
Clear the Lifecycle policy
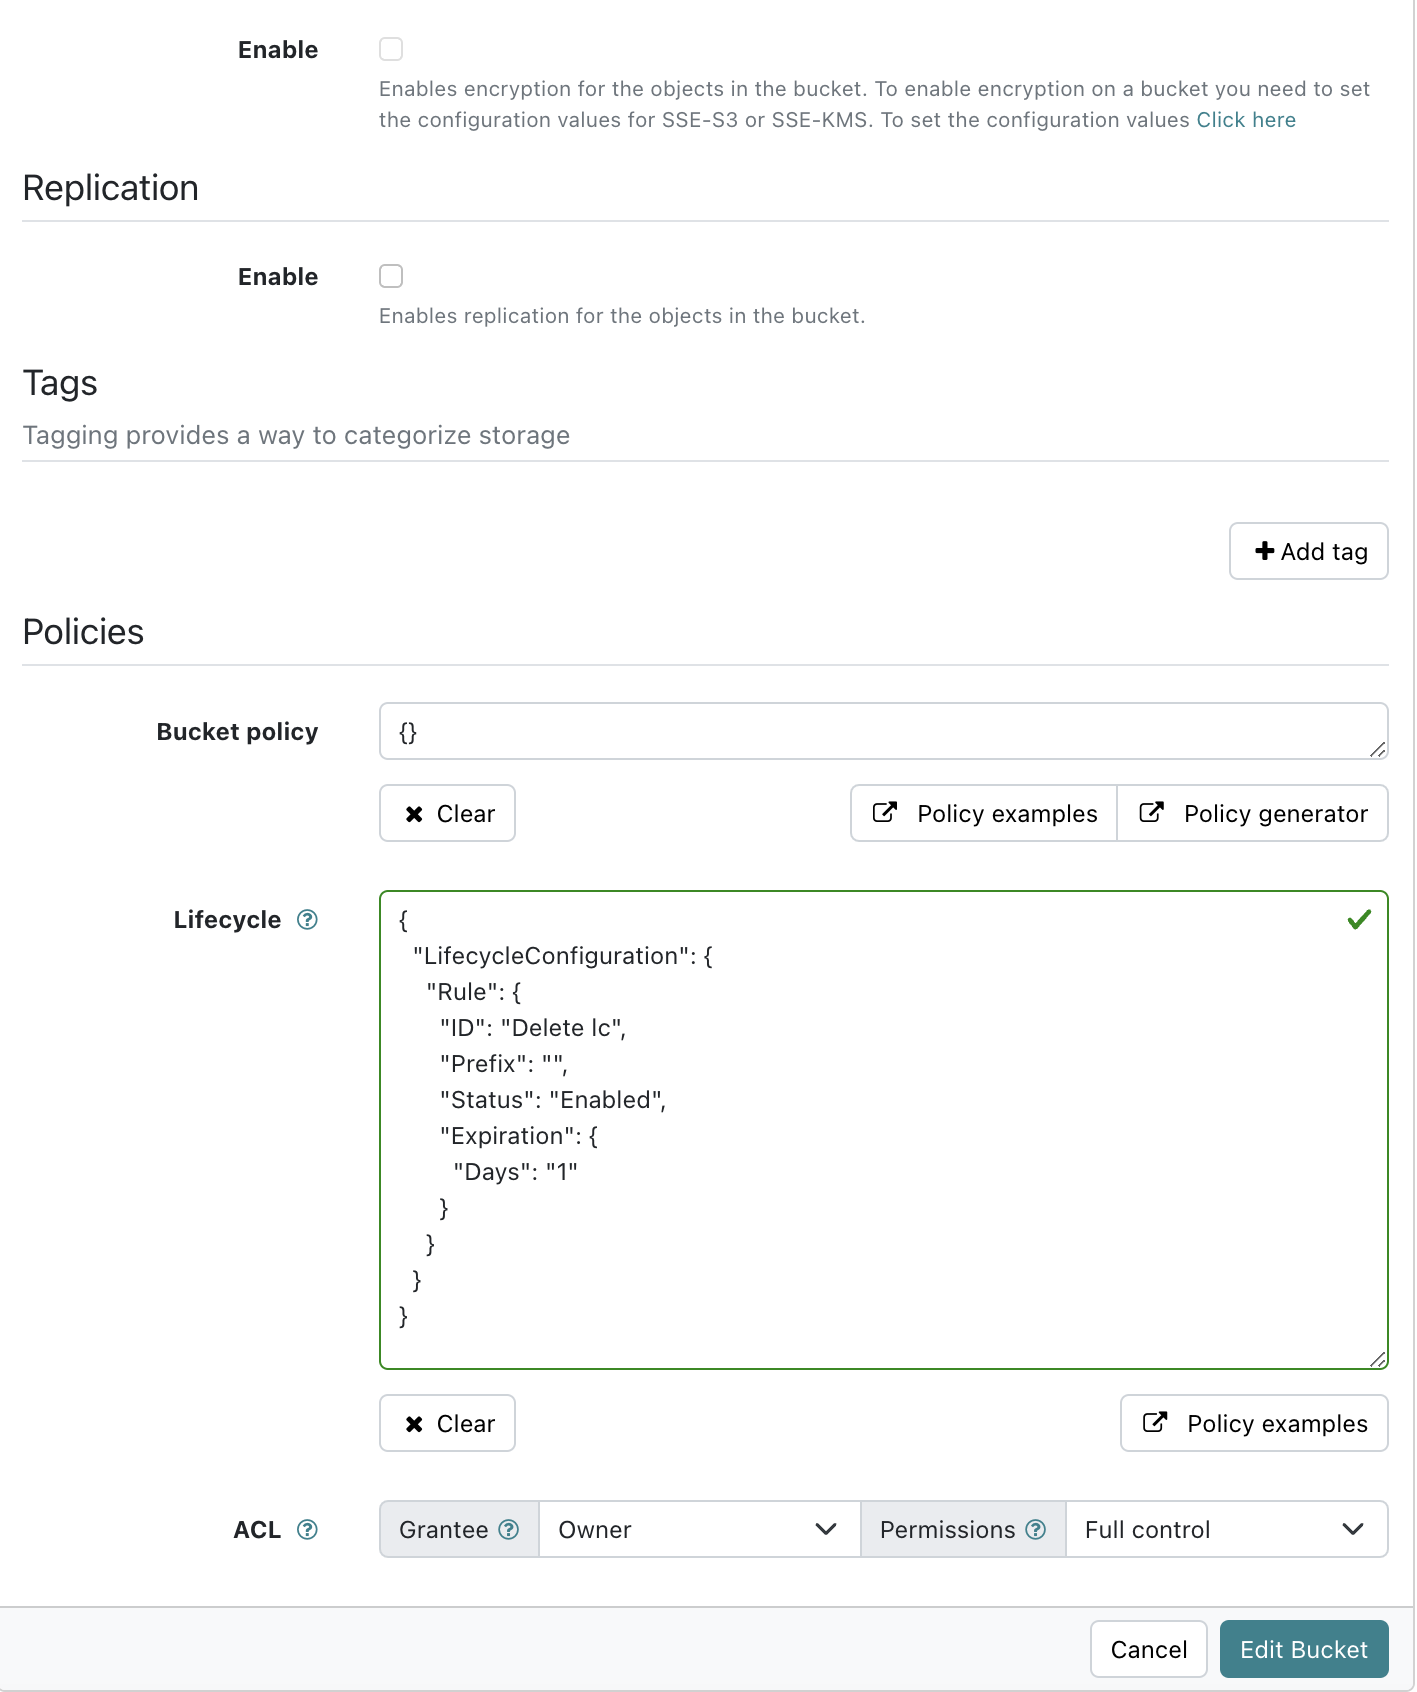pos(448,1423)
